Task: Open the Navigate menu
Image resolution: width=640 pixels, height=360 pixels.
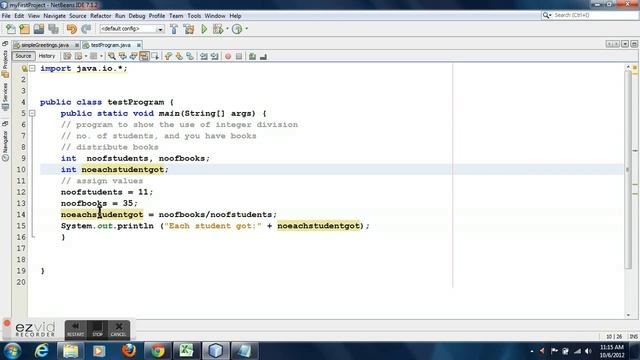Action: click(54, 16)
